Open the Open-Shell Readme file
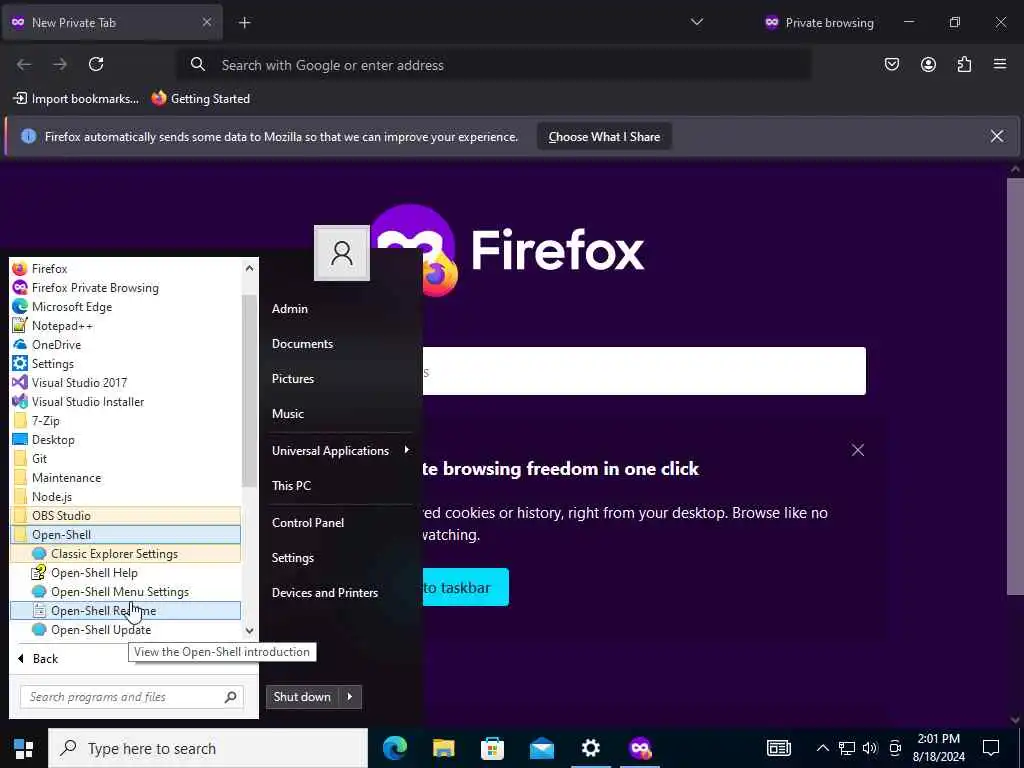The height and width of the screenshot is (768, 1024). [125, 610]
